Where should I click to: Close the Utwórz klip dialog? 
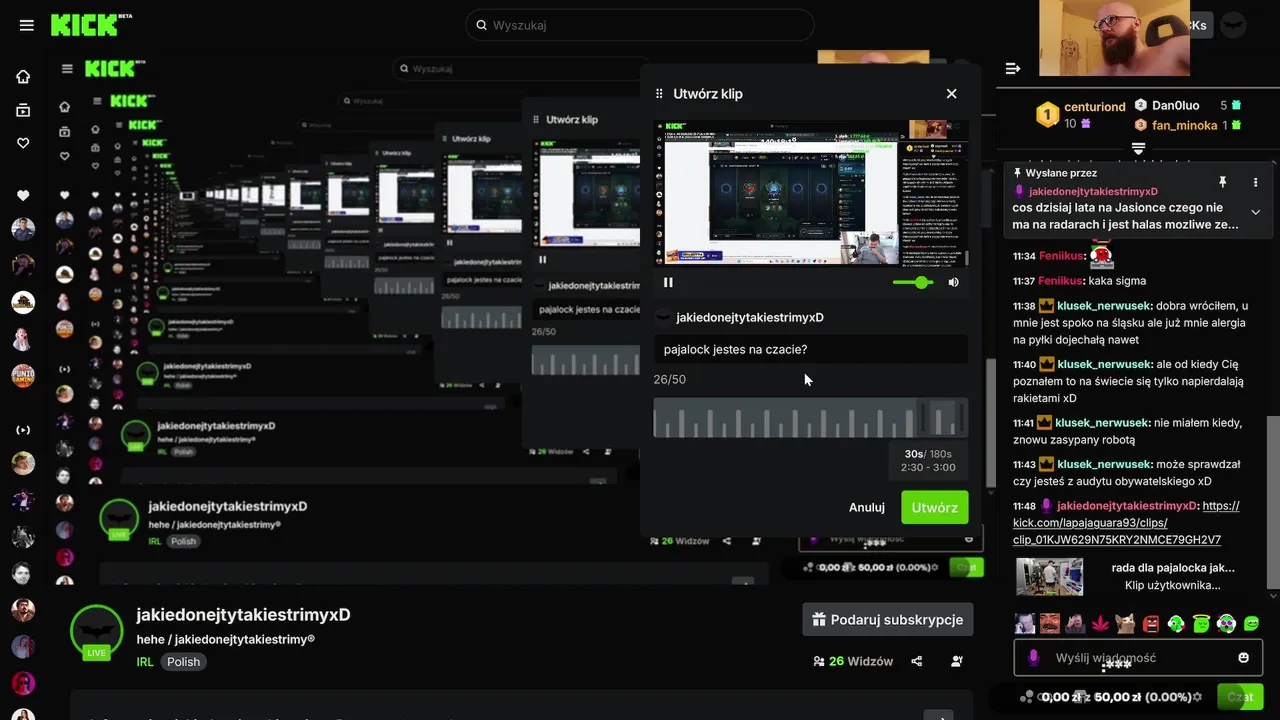click(951, 93)
